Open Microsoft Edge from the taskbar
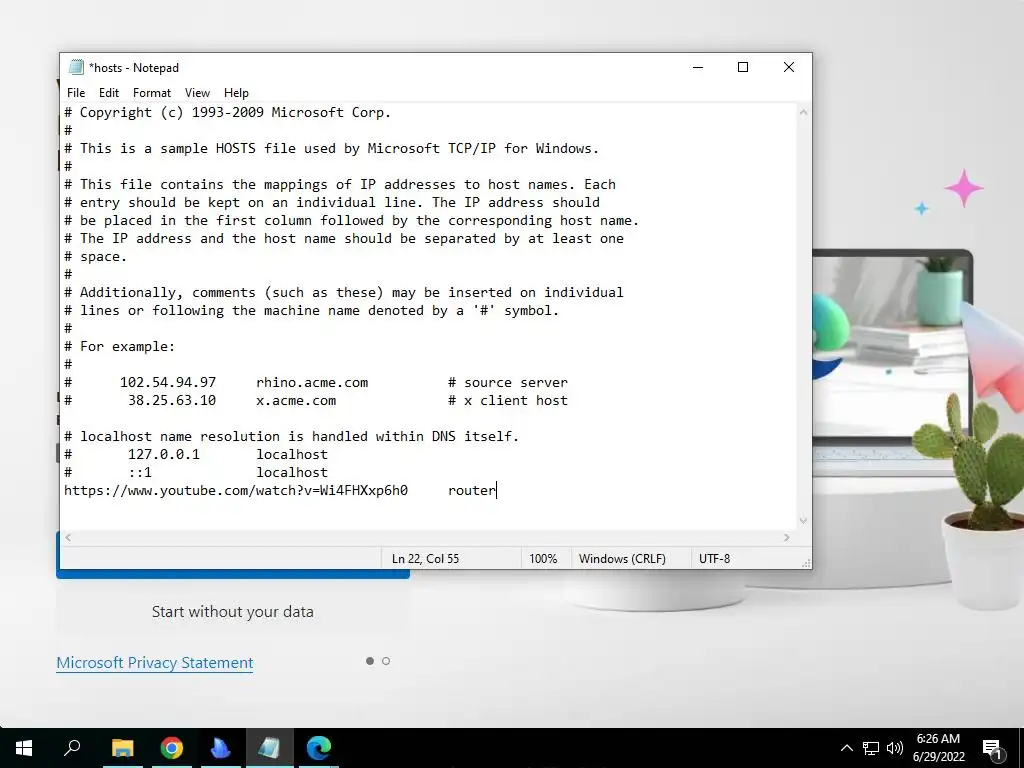Screen dimensions: 1024x768 (319, 748)
